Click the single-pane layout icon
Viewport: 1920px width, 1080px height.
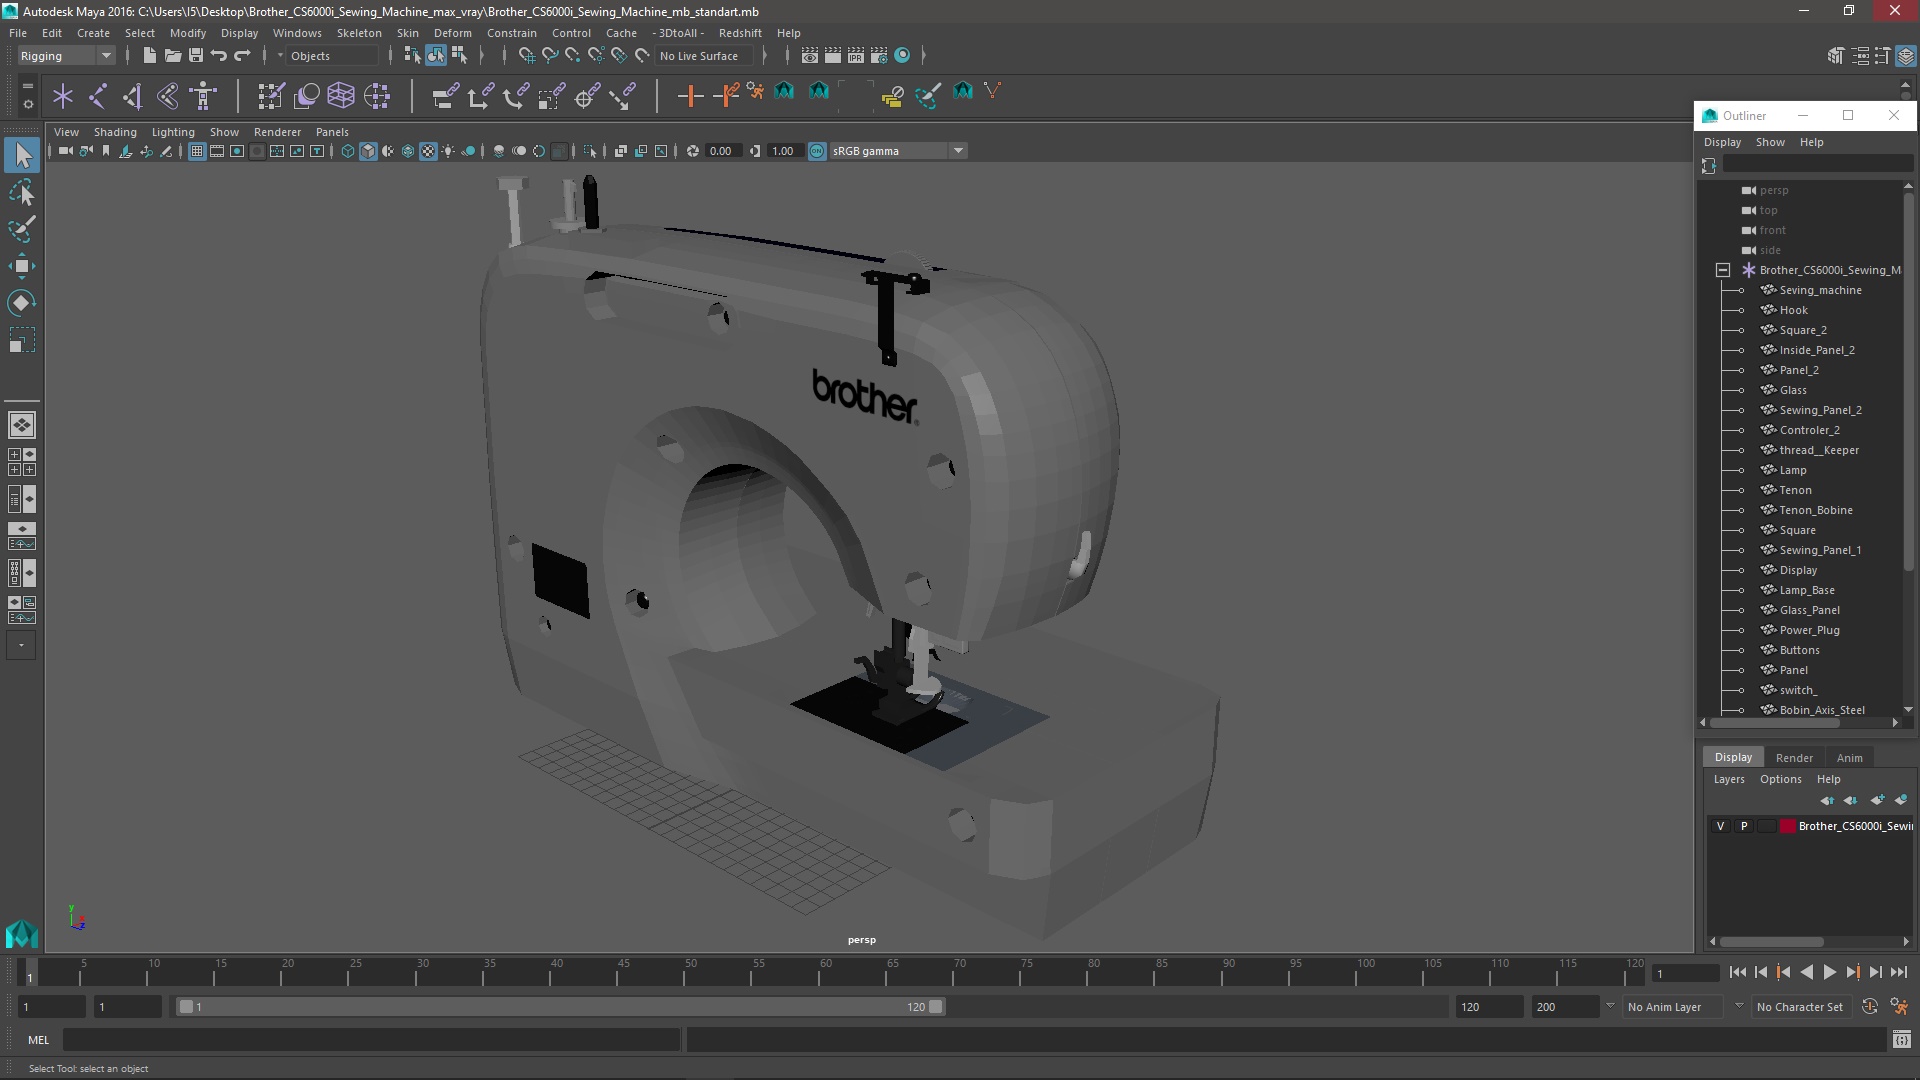click(x=22, y=425)
